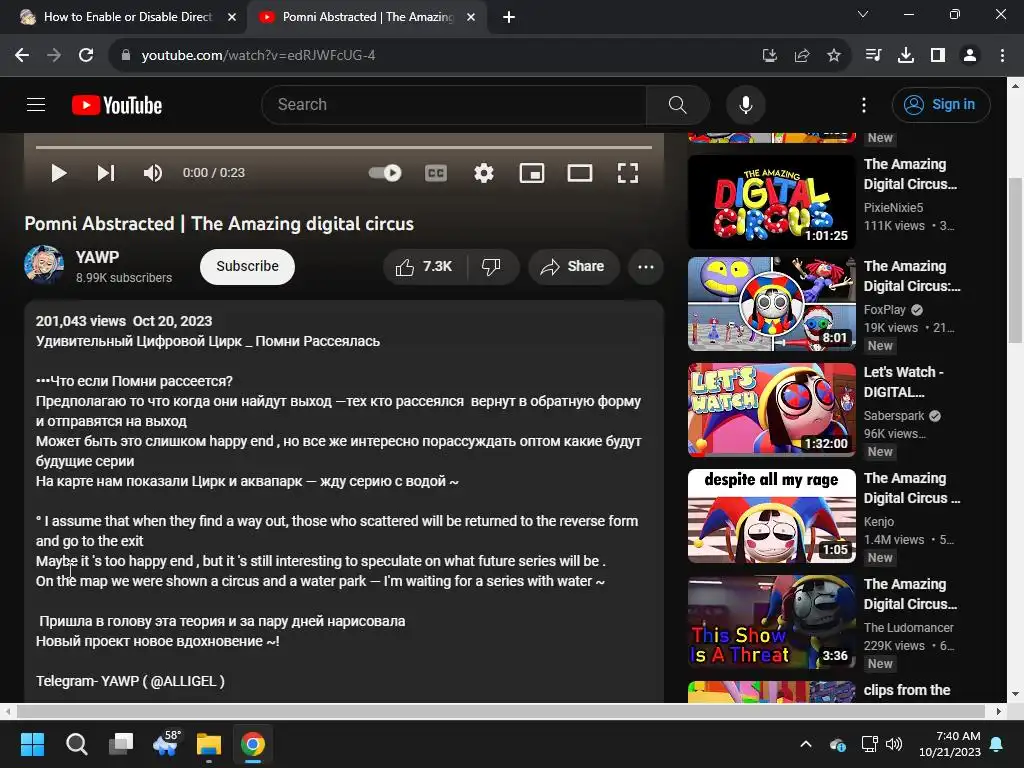Open the notifications bell in tray

click(x=997, y=744)
